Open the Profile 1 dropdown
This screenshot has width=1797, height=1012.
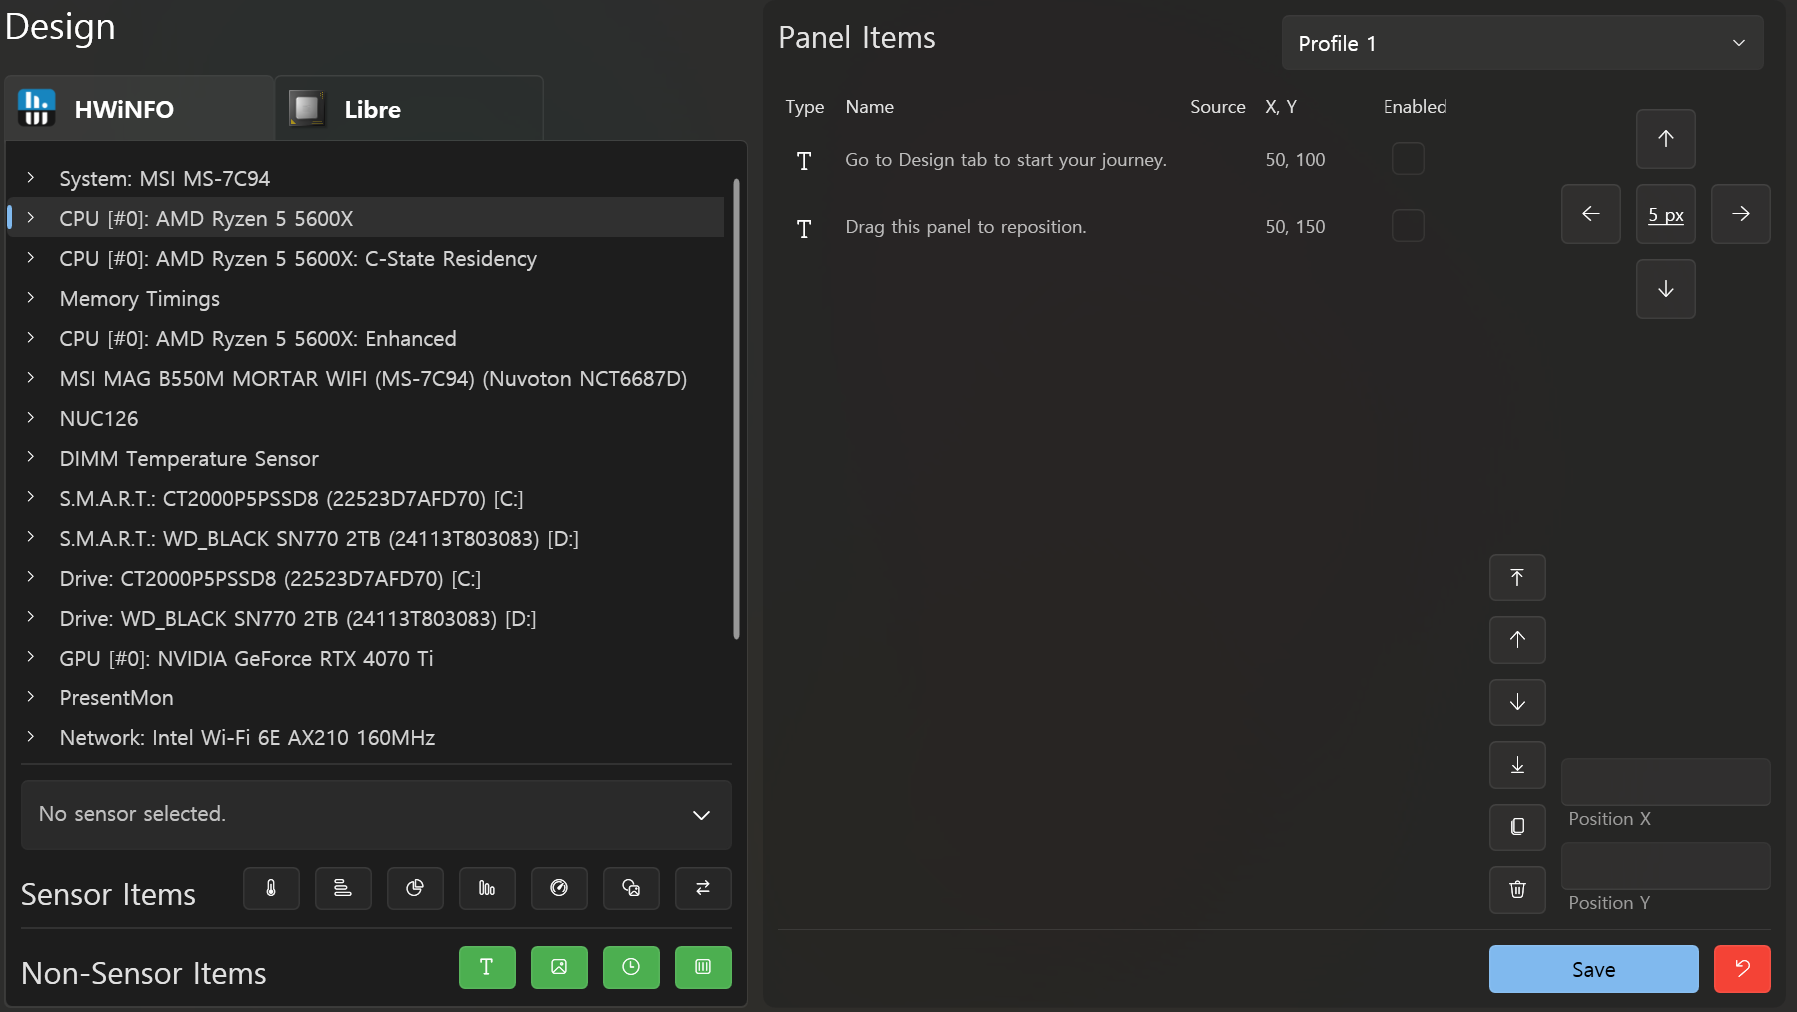1522,43
